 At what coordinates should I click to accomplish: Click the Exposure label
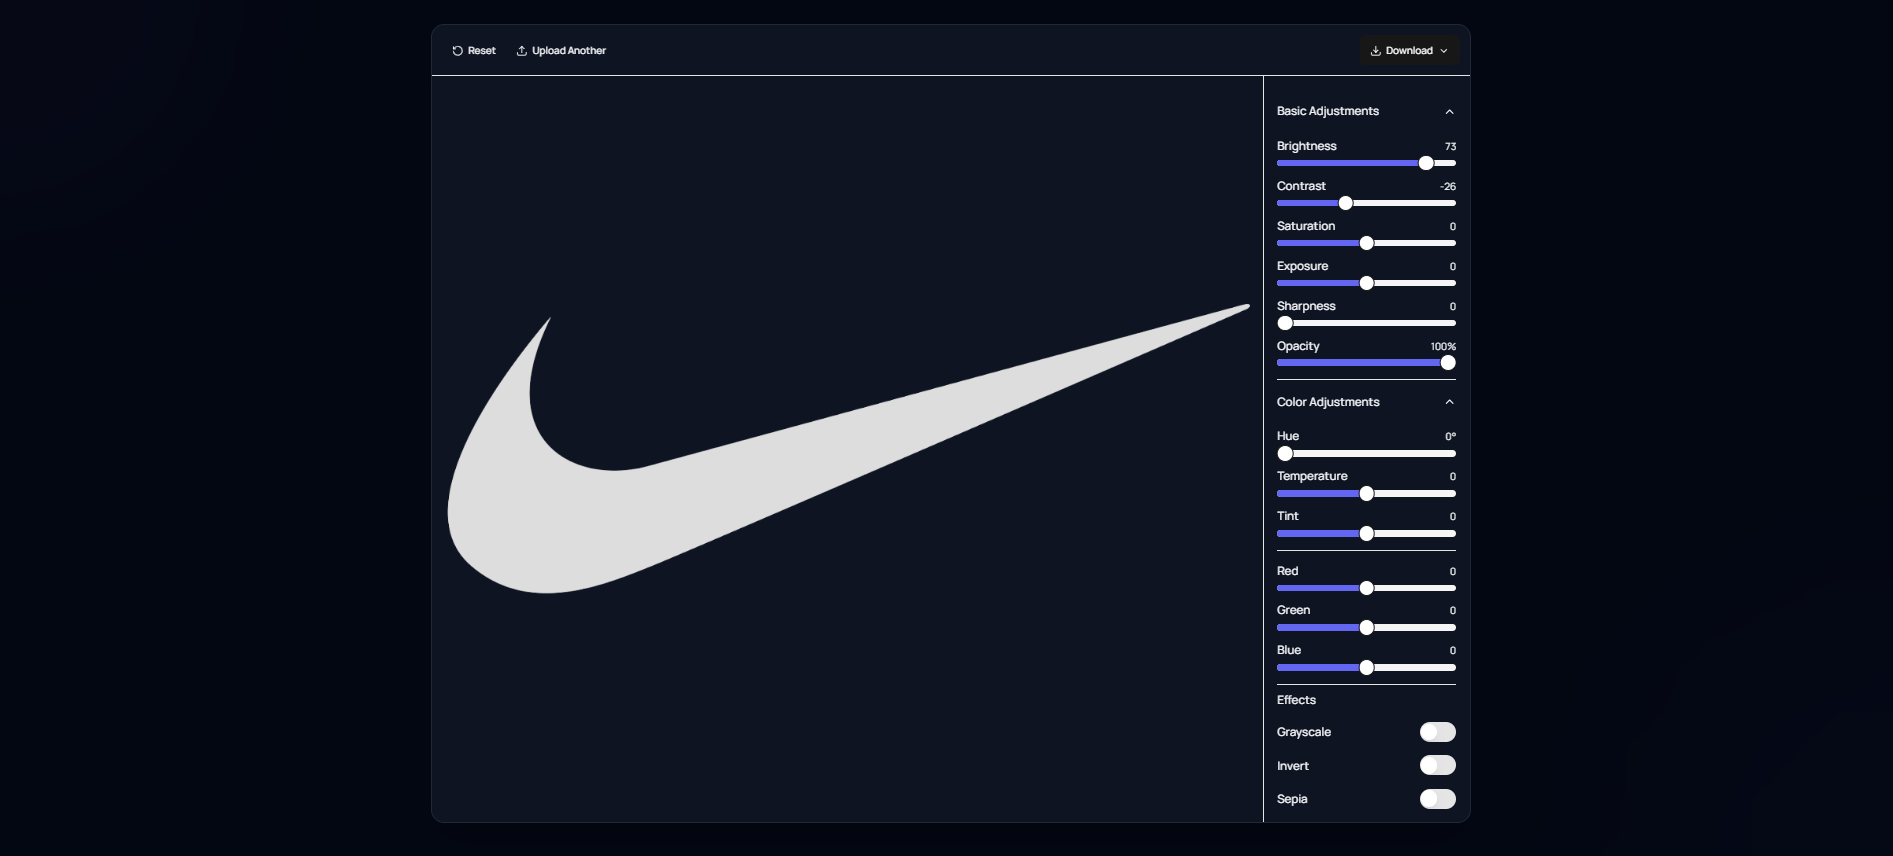[x=1302, y=266]
